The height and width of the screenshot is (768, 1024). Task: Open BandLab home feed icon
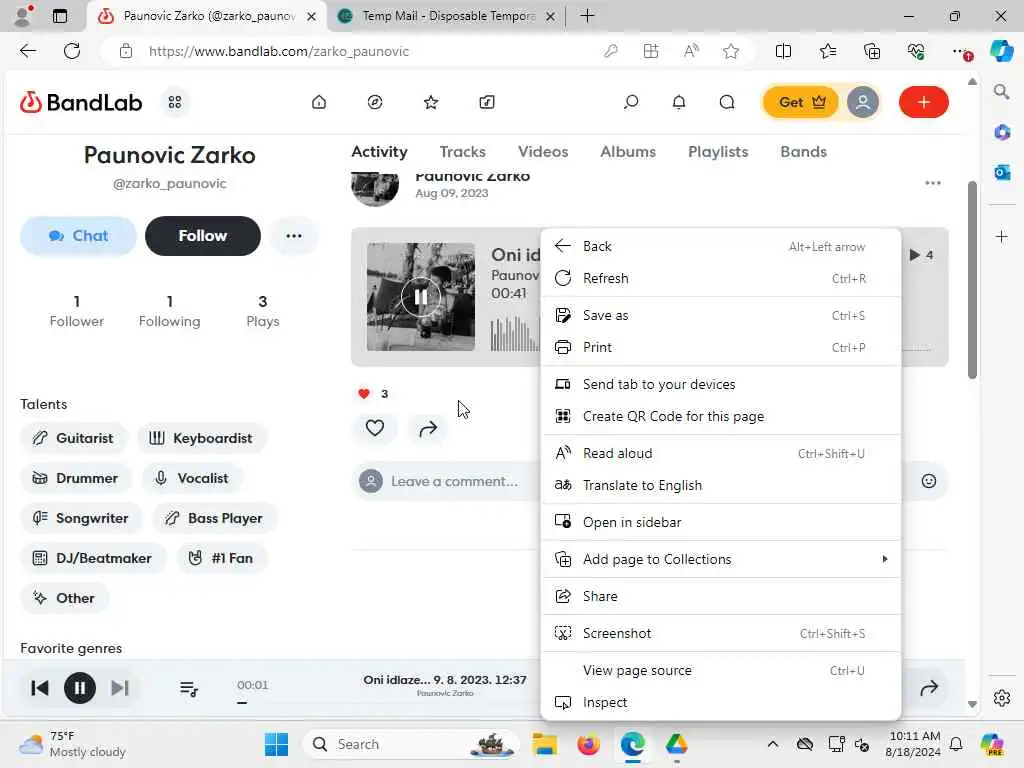click(x=319, y=102)
